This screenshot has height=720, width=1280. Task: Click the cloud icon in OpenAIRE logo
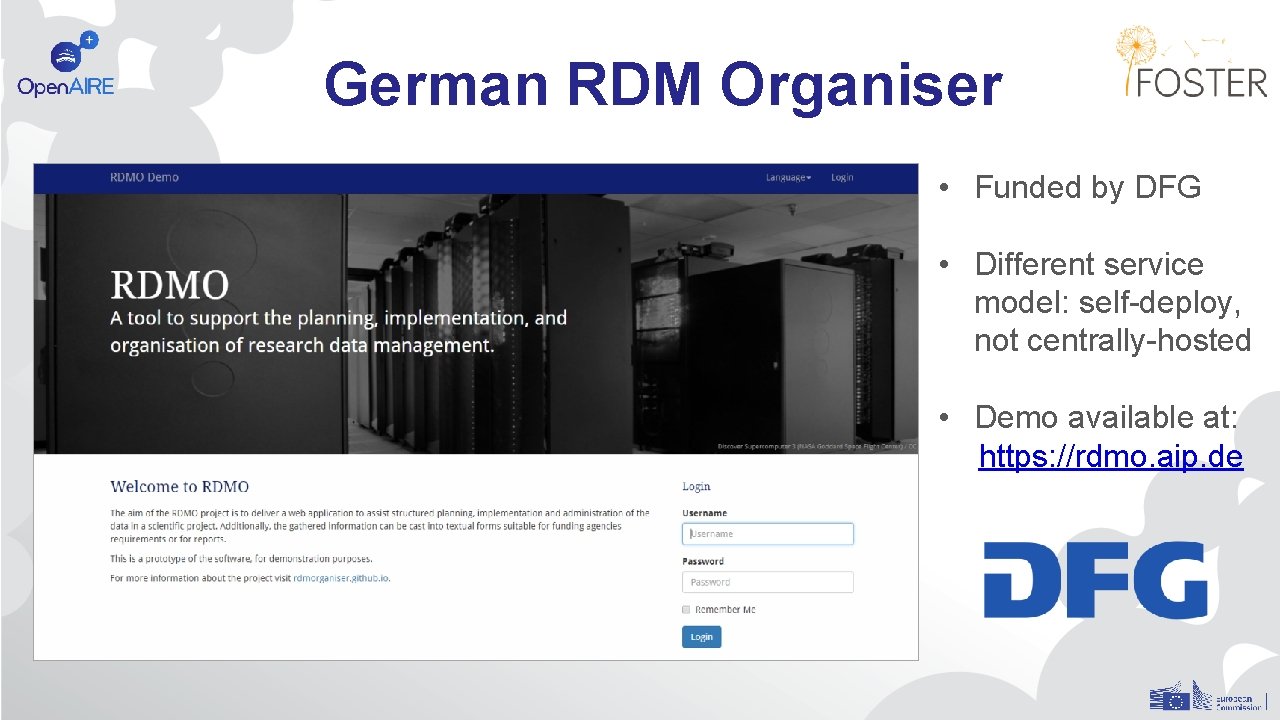[65, 56]
